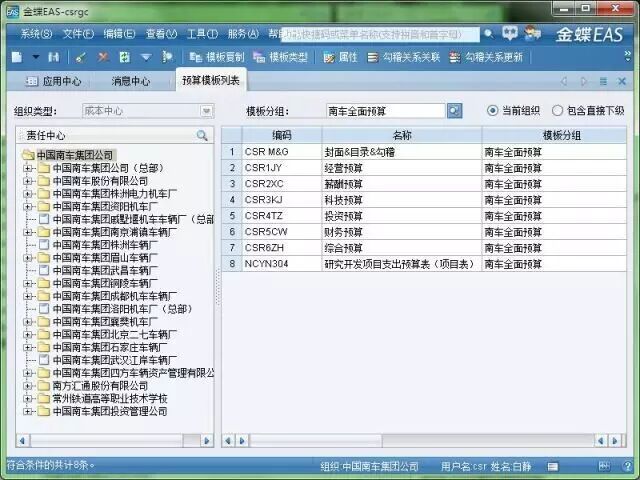Click 勾稽关系更新 toolbar button
The image size is (640, 480).
pos(486,57)
